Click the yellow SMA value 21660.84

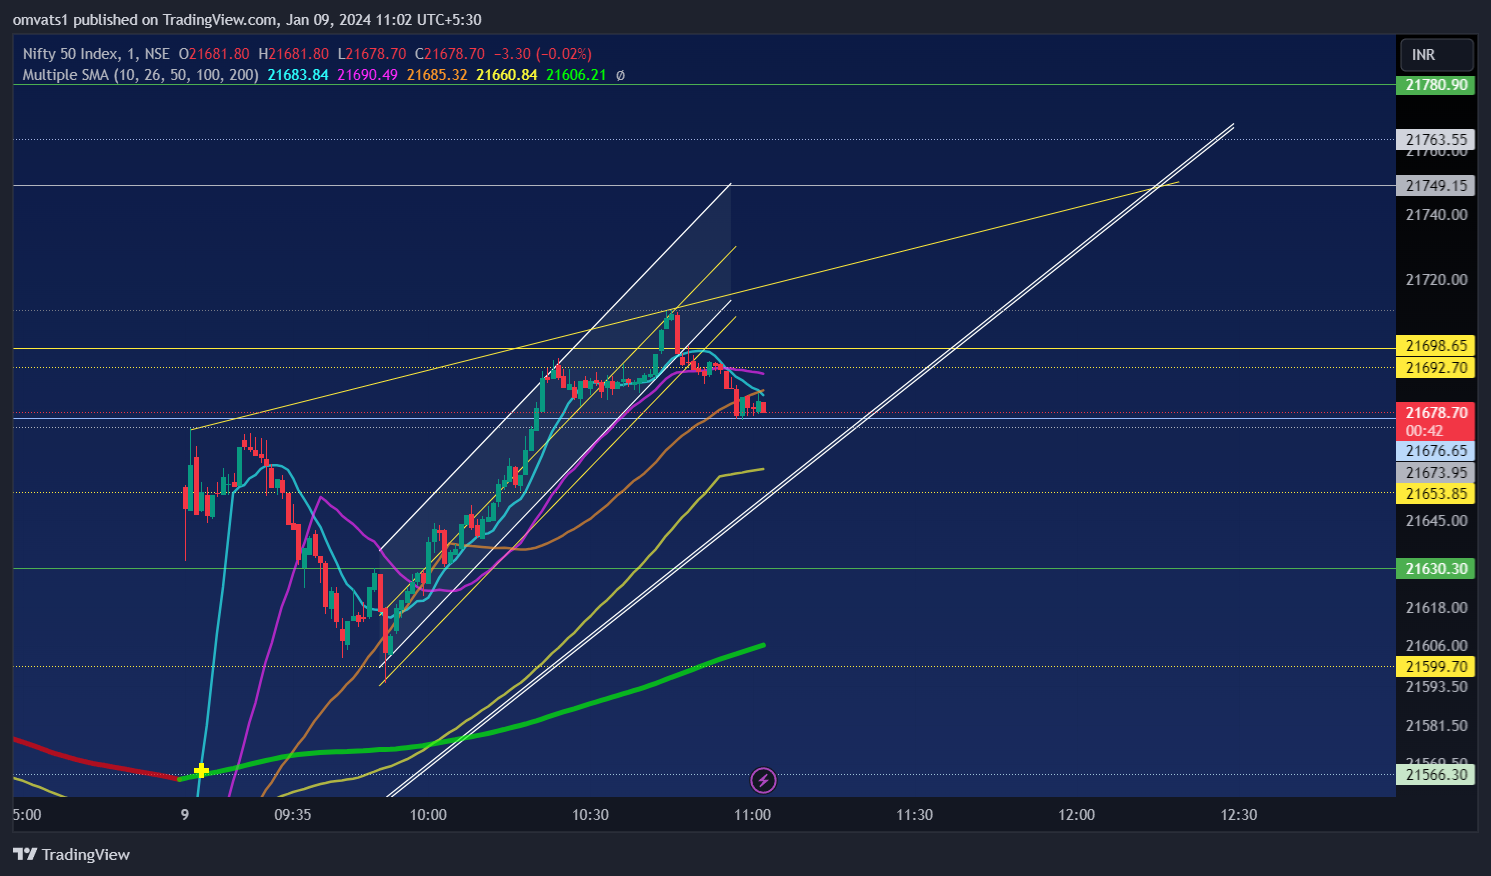point(506,75)
